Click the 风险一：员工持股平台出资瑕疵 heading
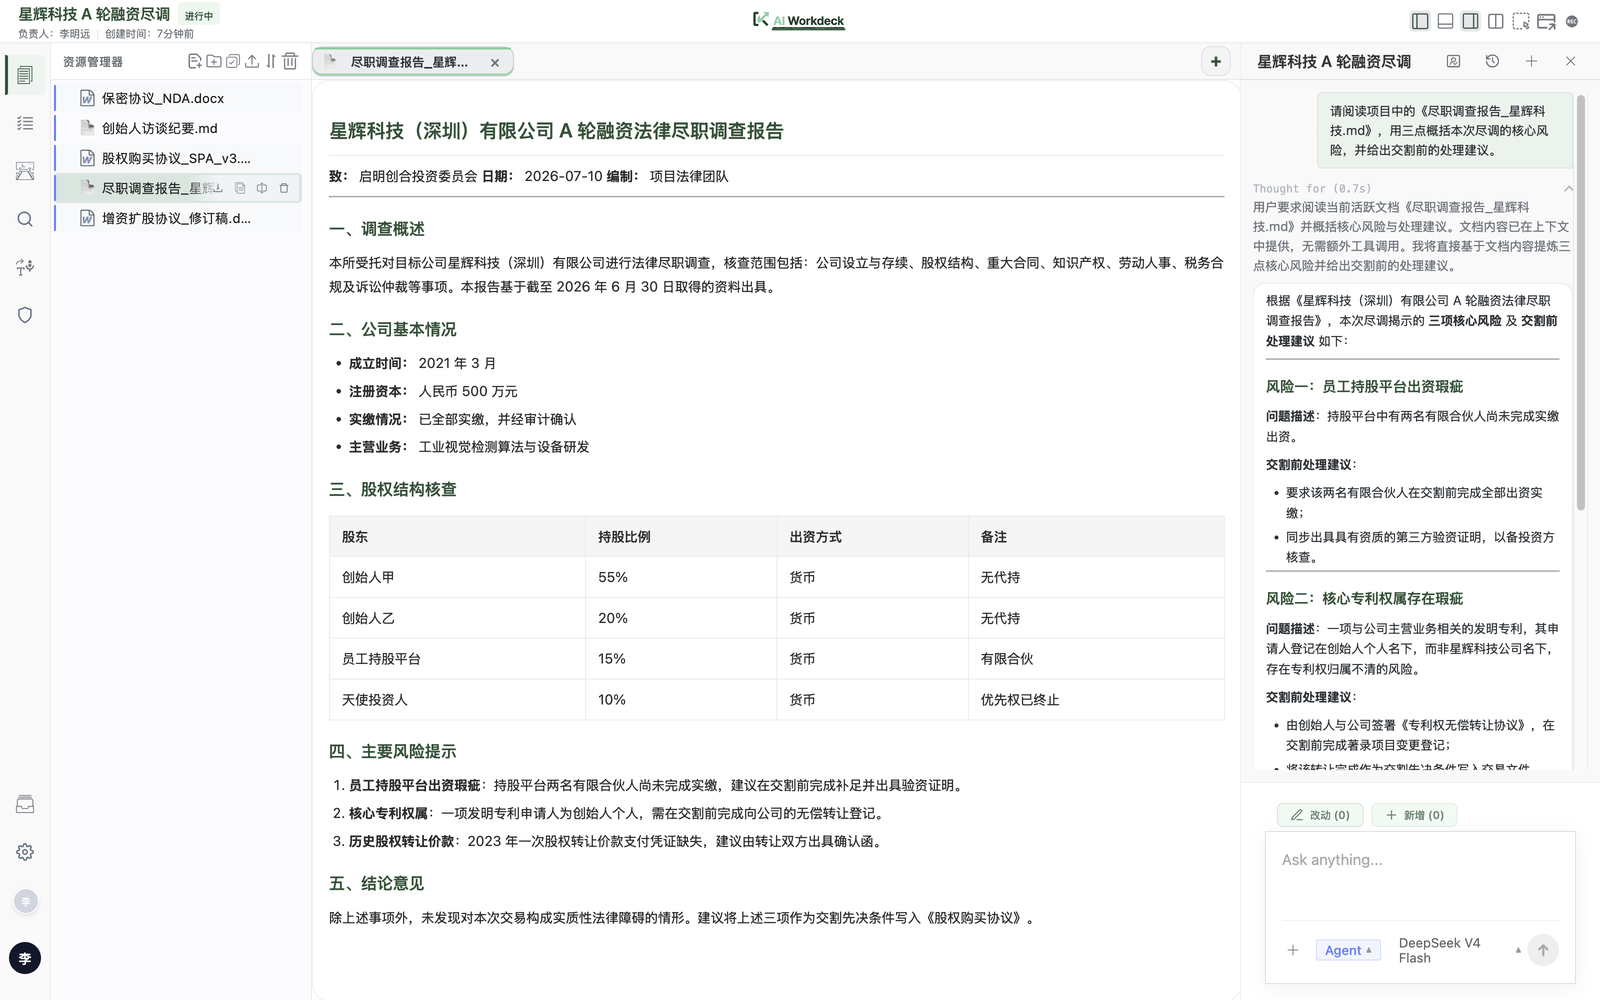Image resolution: width=1600 pixels, height=1000 pixels. coord(1364,386)
